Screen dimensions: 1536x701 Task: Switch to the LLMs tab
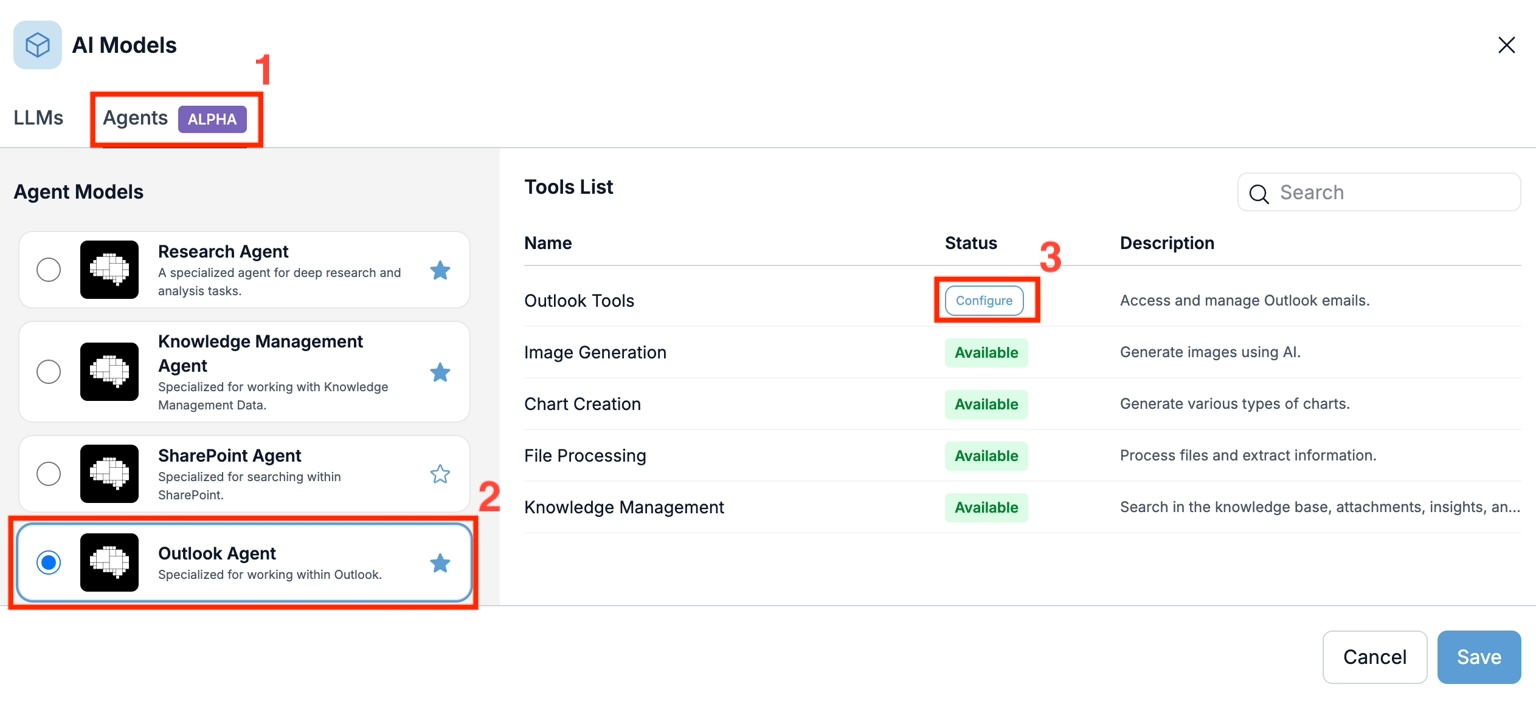point(39,118)
